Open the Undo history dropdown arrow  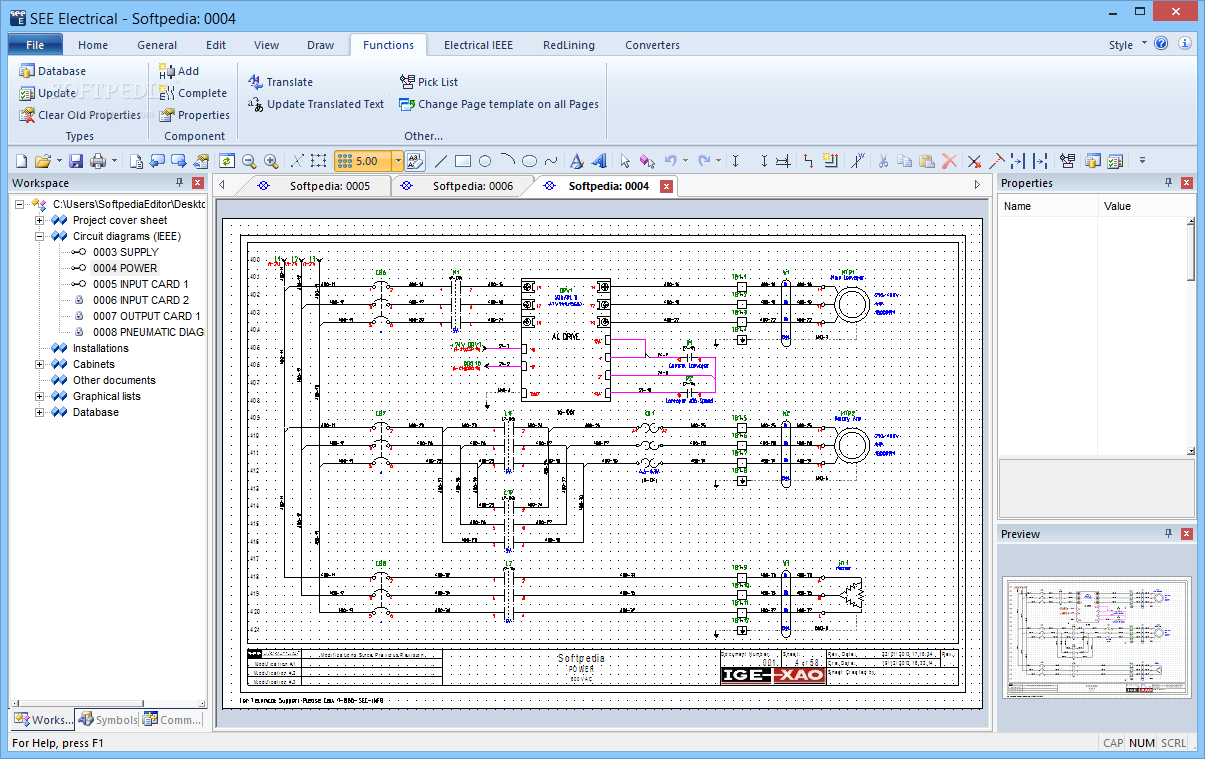pos(687,161)
